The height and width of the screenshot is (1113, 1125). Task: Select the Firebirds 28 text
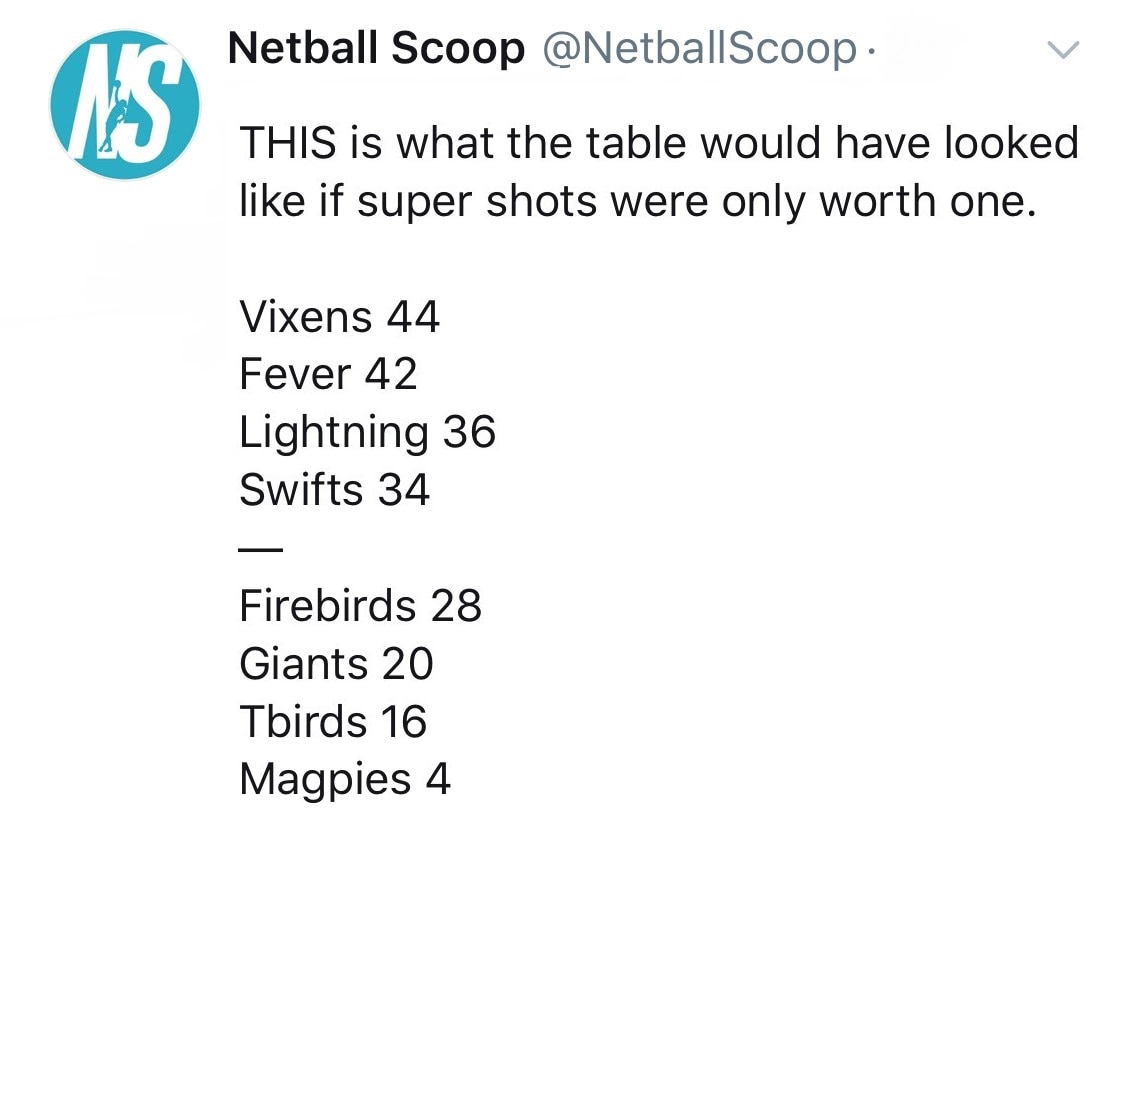[360, 605]
